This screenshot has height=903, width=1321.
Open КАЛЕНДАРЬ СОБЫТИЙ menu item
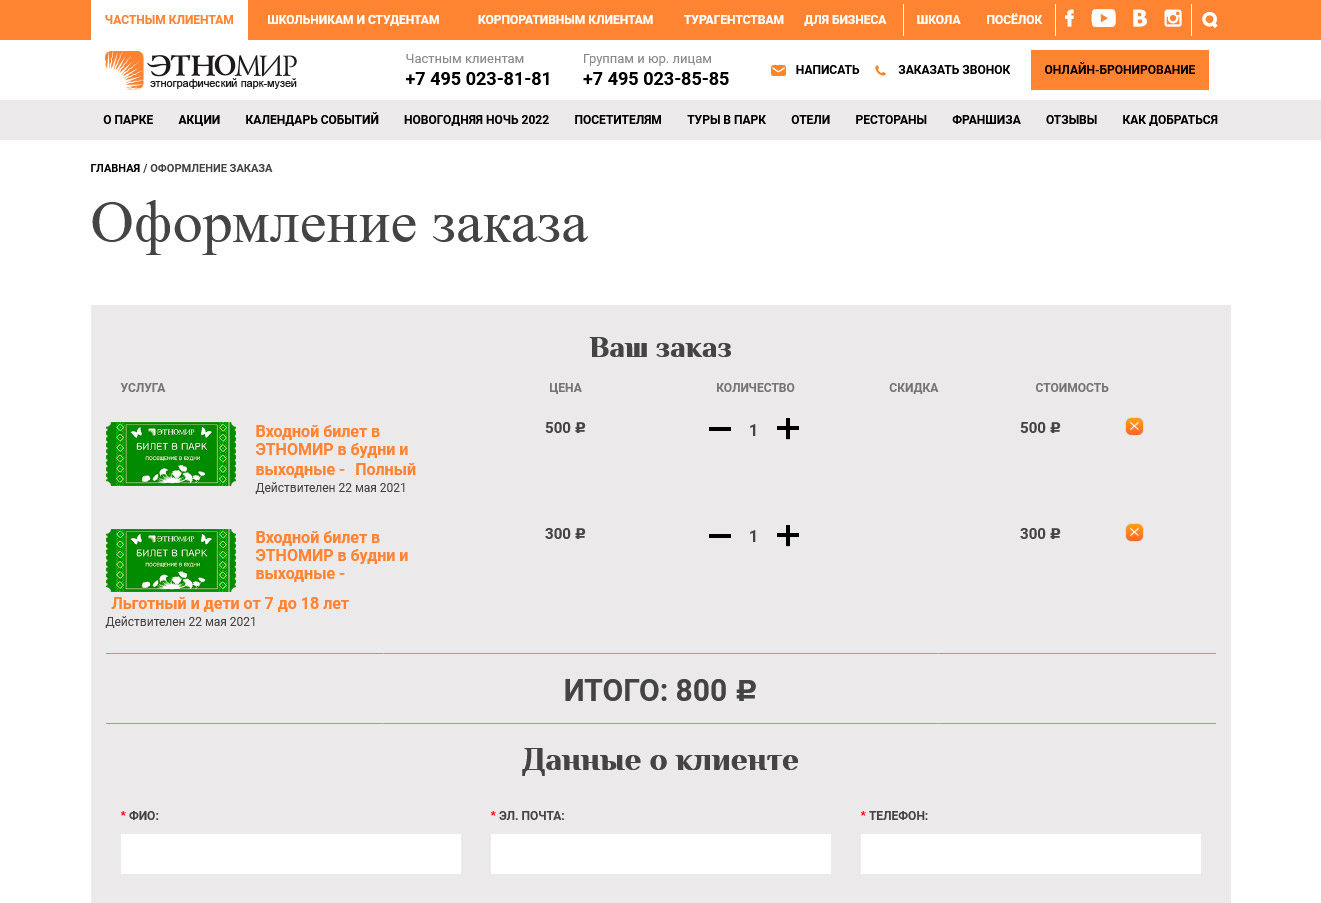[312, 120]
